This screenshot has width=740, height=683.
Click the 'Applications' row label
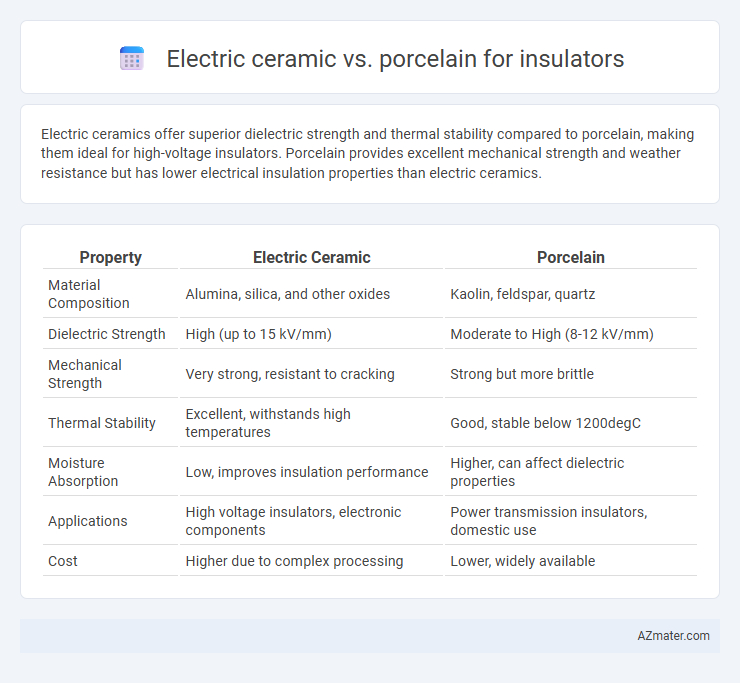[x=88, y=521]
